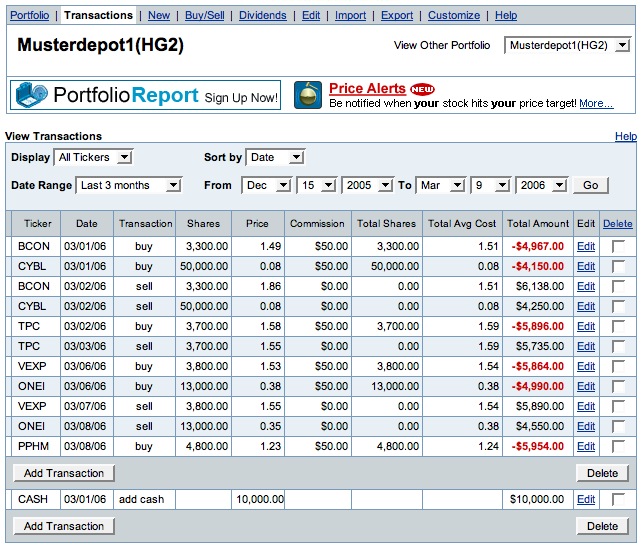Open the Export menu link
Viewport: 642px width, 548px height.
[x=397, y=15]
